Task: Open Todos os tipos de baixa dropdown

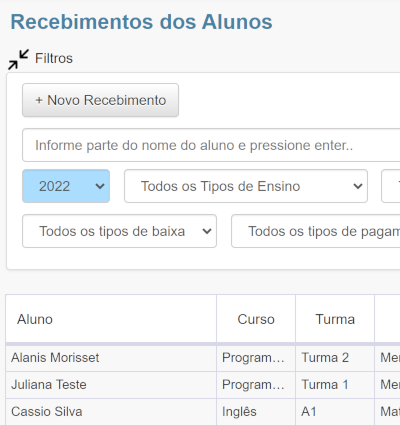Action: pyautogui.click(x=119, y=231)
